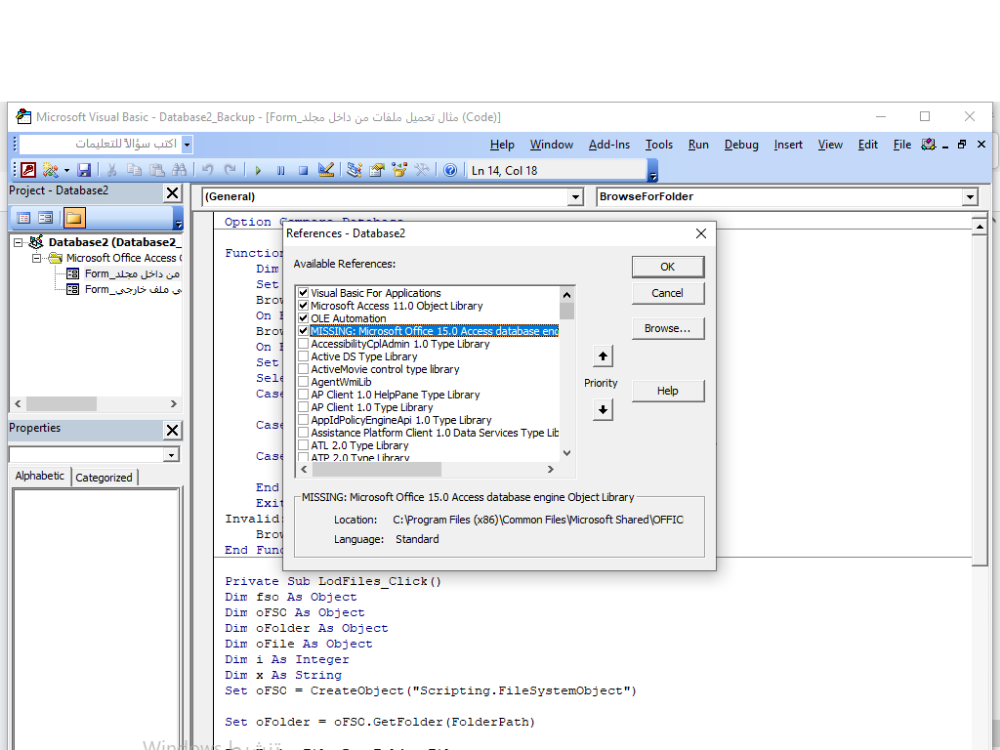Open the BrowseForFolder procedure dropdown

[x=970, y=197]
